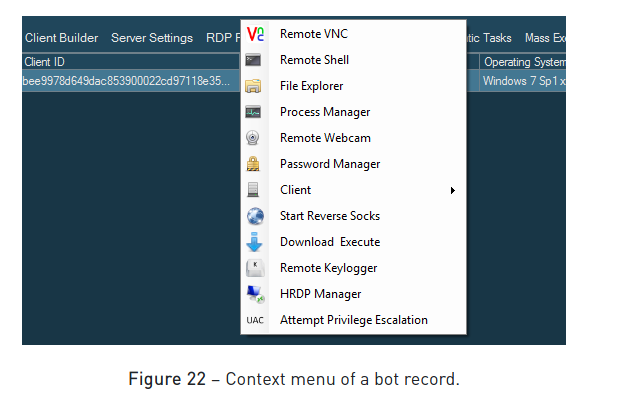
Task: Open the Mass Ex tab at the right
Action: (x=545, y=38)
